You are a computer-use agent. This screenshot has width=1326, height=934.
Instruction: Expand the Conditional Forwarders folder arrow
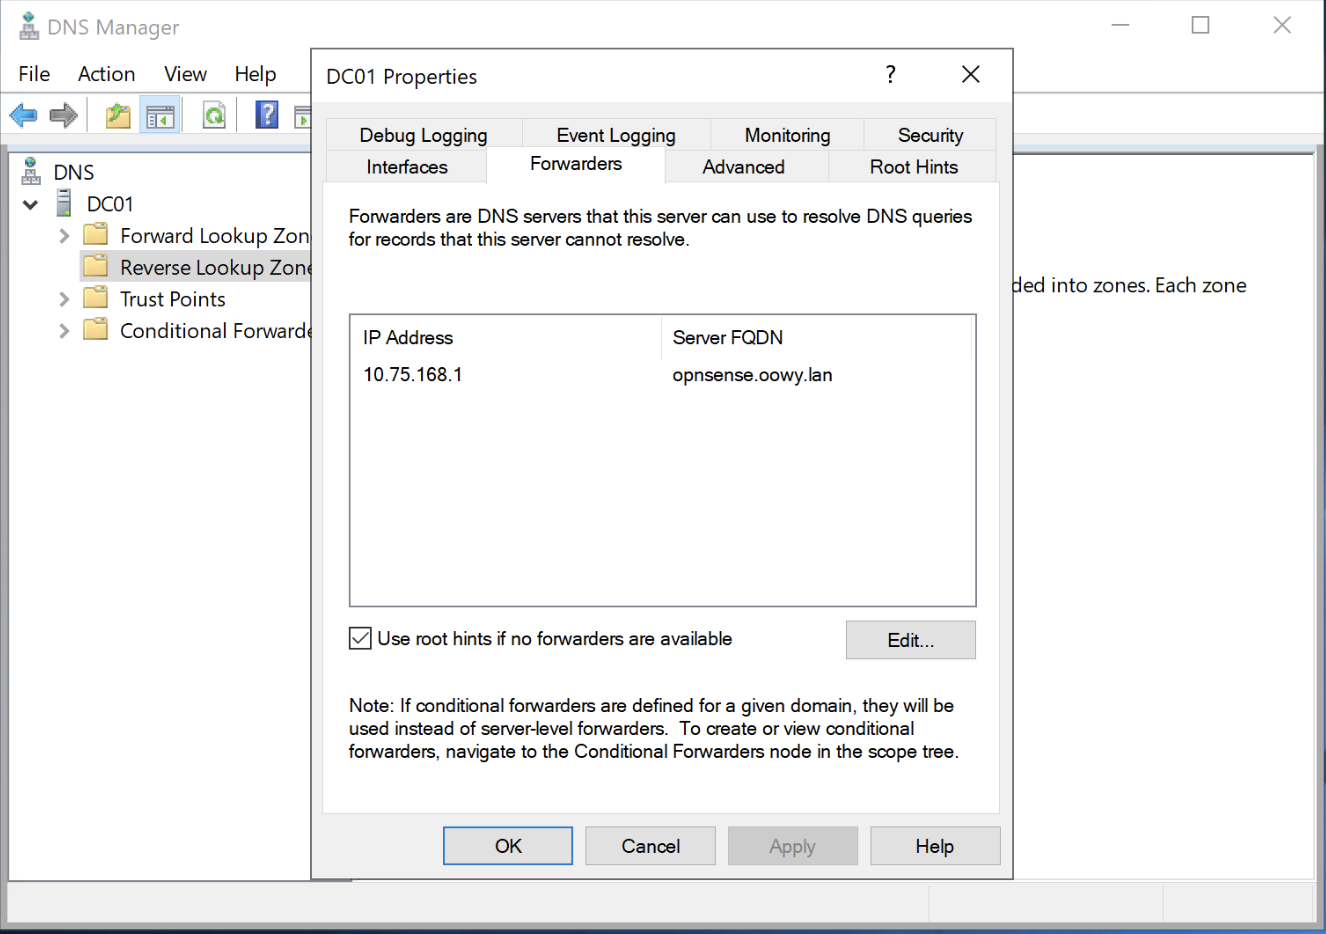pyautogui.click(x=64, y=331)
